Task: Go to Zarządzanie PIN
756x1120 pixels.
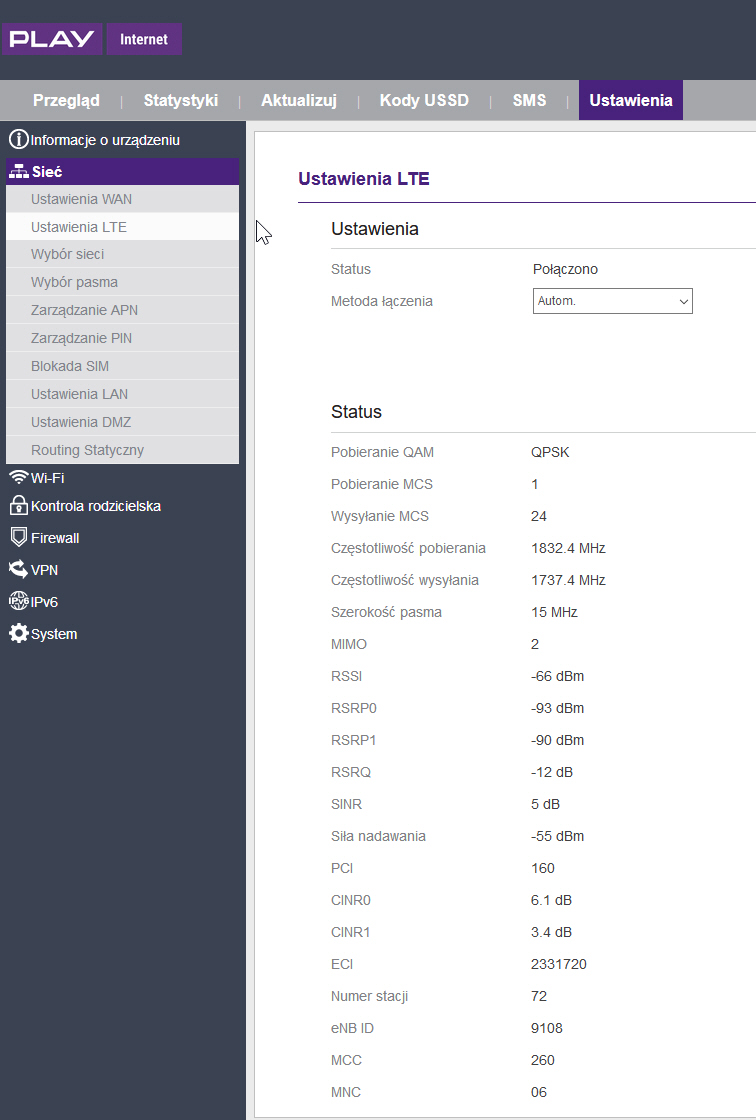Action: pyautogui.click(x=122, y=338)
